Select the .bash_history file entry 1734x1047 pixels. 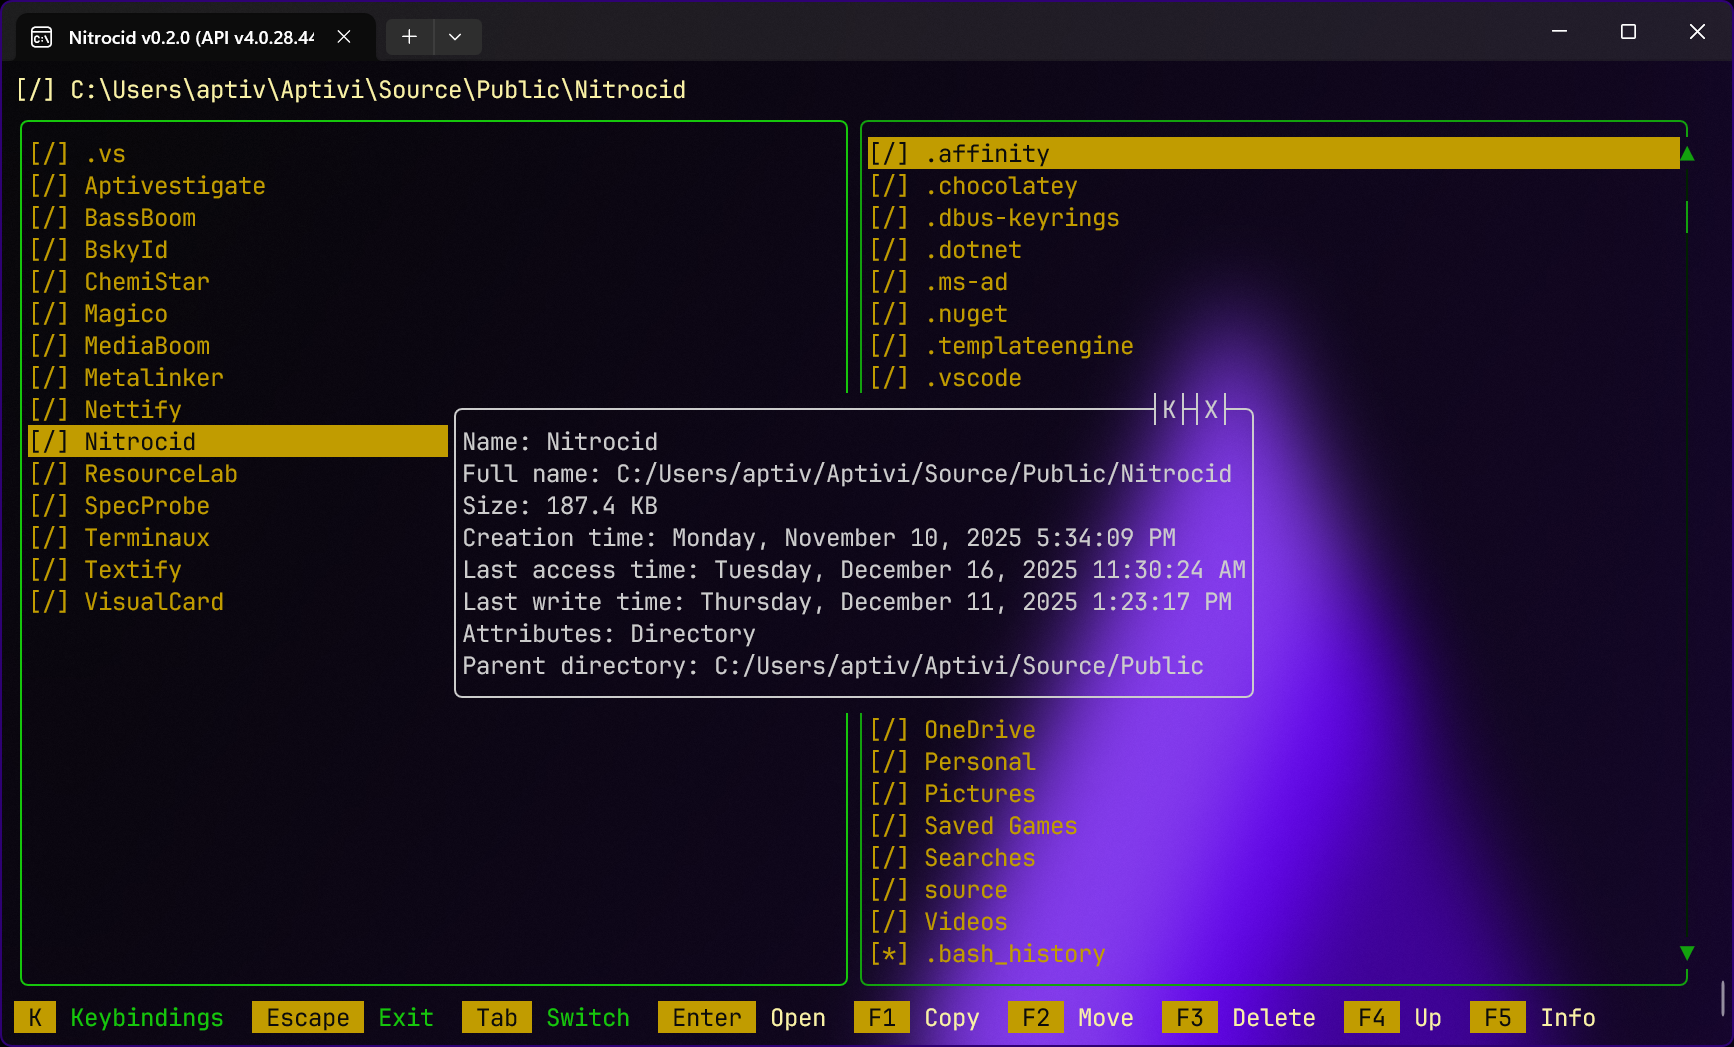pyautogui.click(x=1014, y=954)
